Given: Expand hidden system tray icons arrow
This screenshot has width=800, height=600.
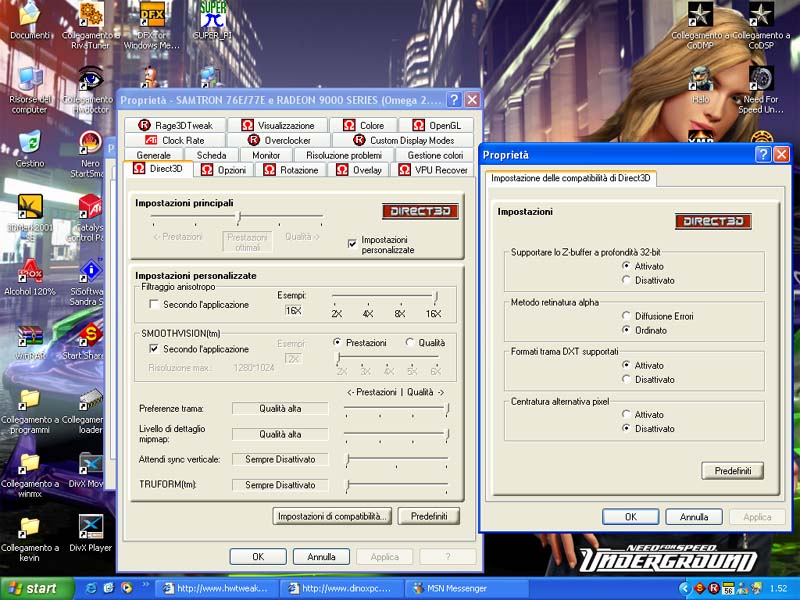Looking at the screenshot, I should 685,588.
